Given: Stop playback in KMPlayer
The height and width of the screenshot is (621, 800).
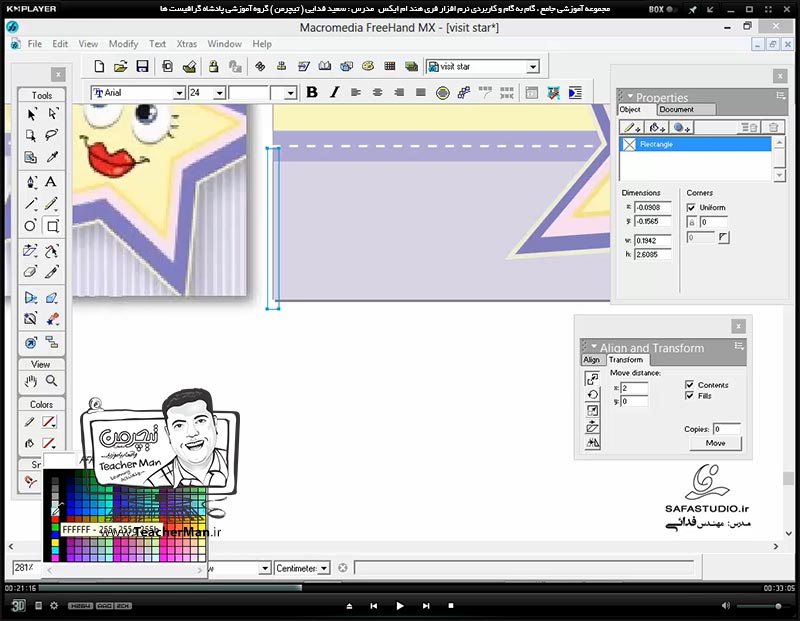Looking at the screenshot, I should pos(451,606).
